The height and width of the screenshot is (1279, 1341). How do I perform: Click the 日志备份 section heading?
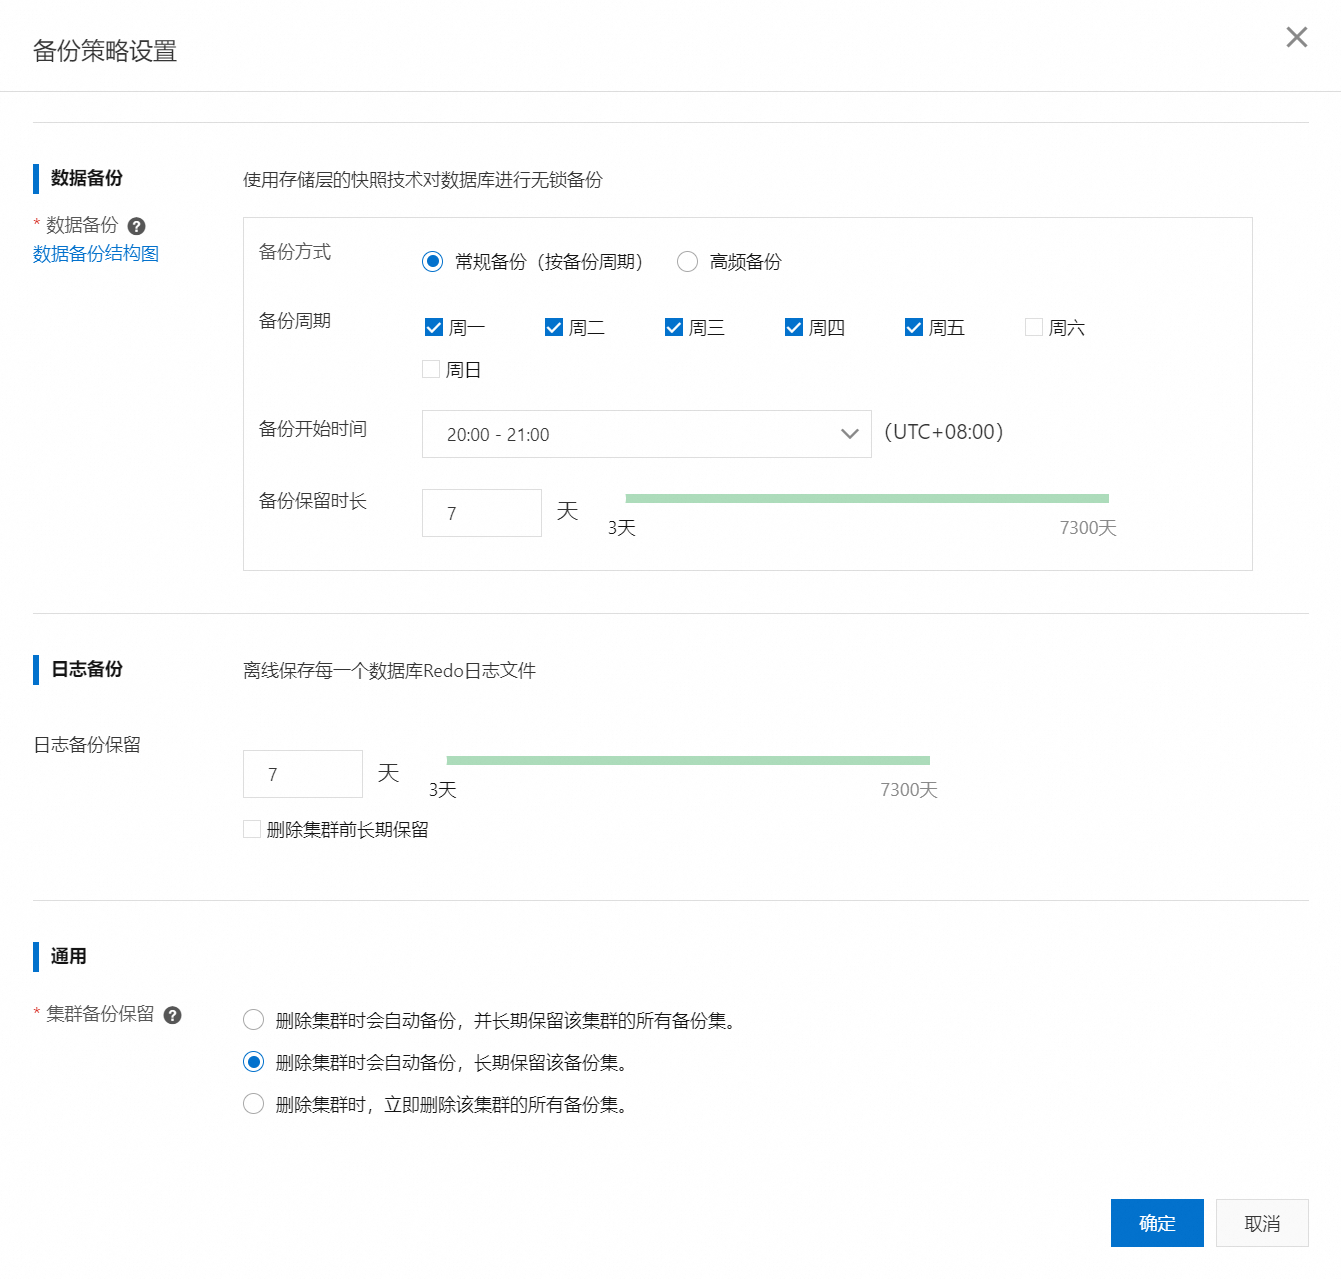pyautogui.click(x=87, y=669)
